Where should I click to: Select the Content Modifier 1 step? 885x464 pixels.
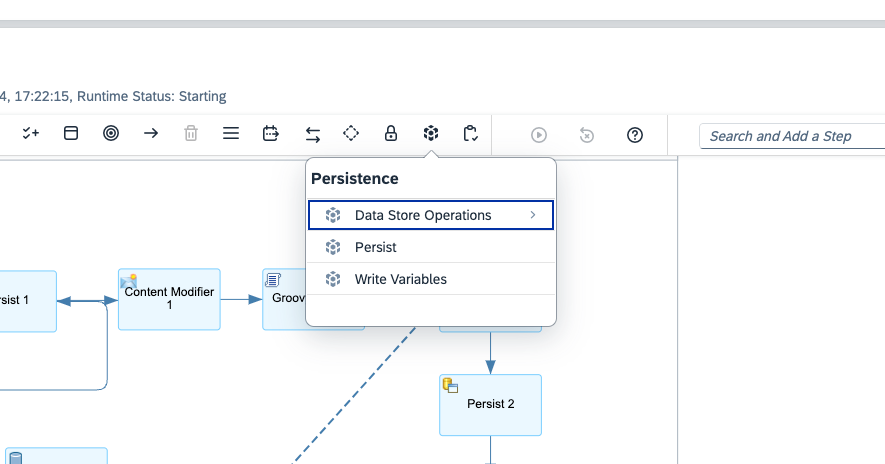coord(169,299)
